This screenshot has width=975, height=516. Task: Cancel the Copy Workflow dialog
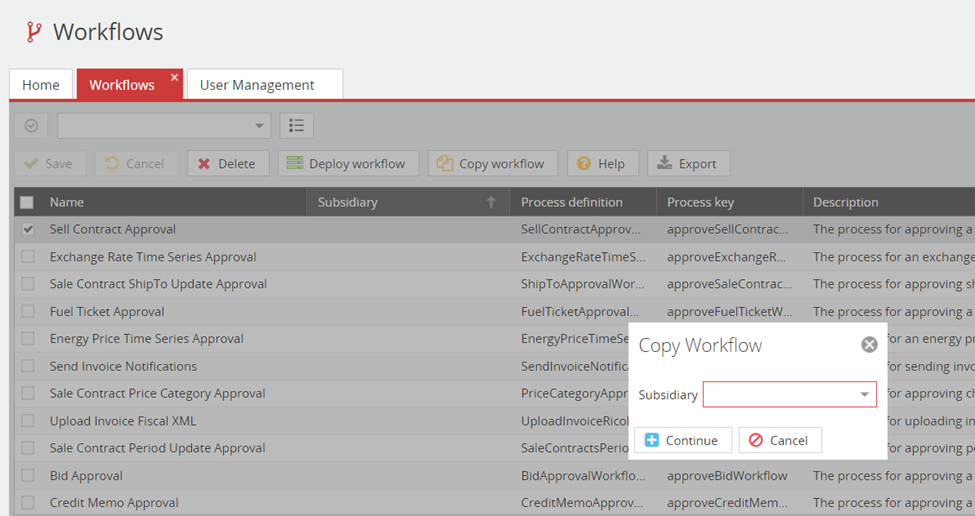pyautogui.click(x=779, y=440)
